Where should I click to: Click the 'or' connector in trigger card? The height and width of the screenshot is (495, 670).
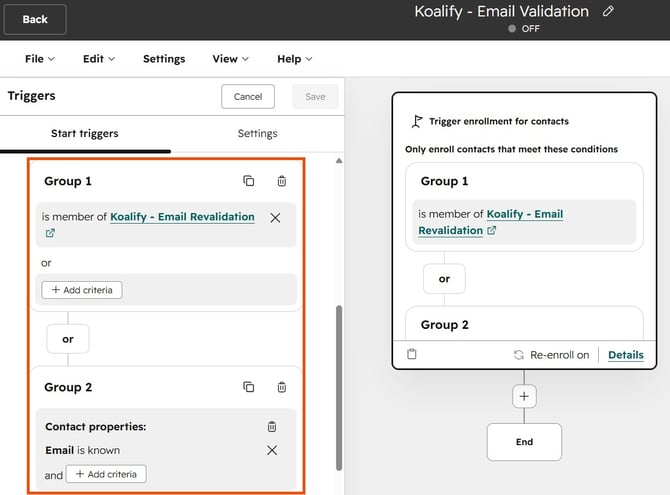tap(444, 279)
